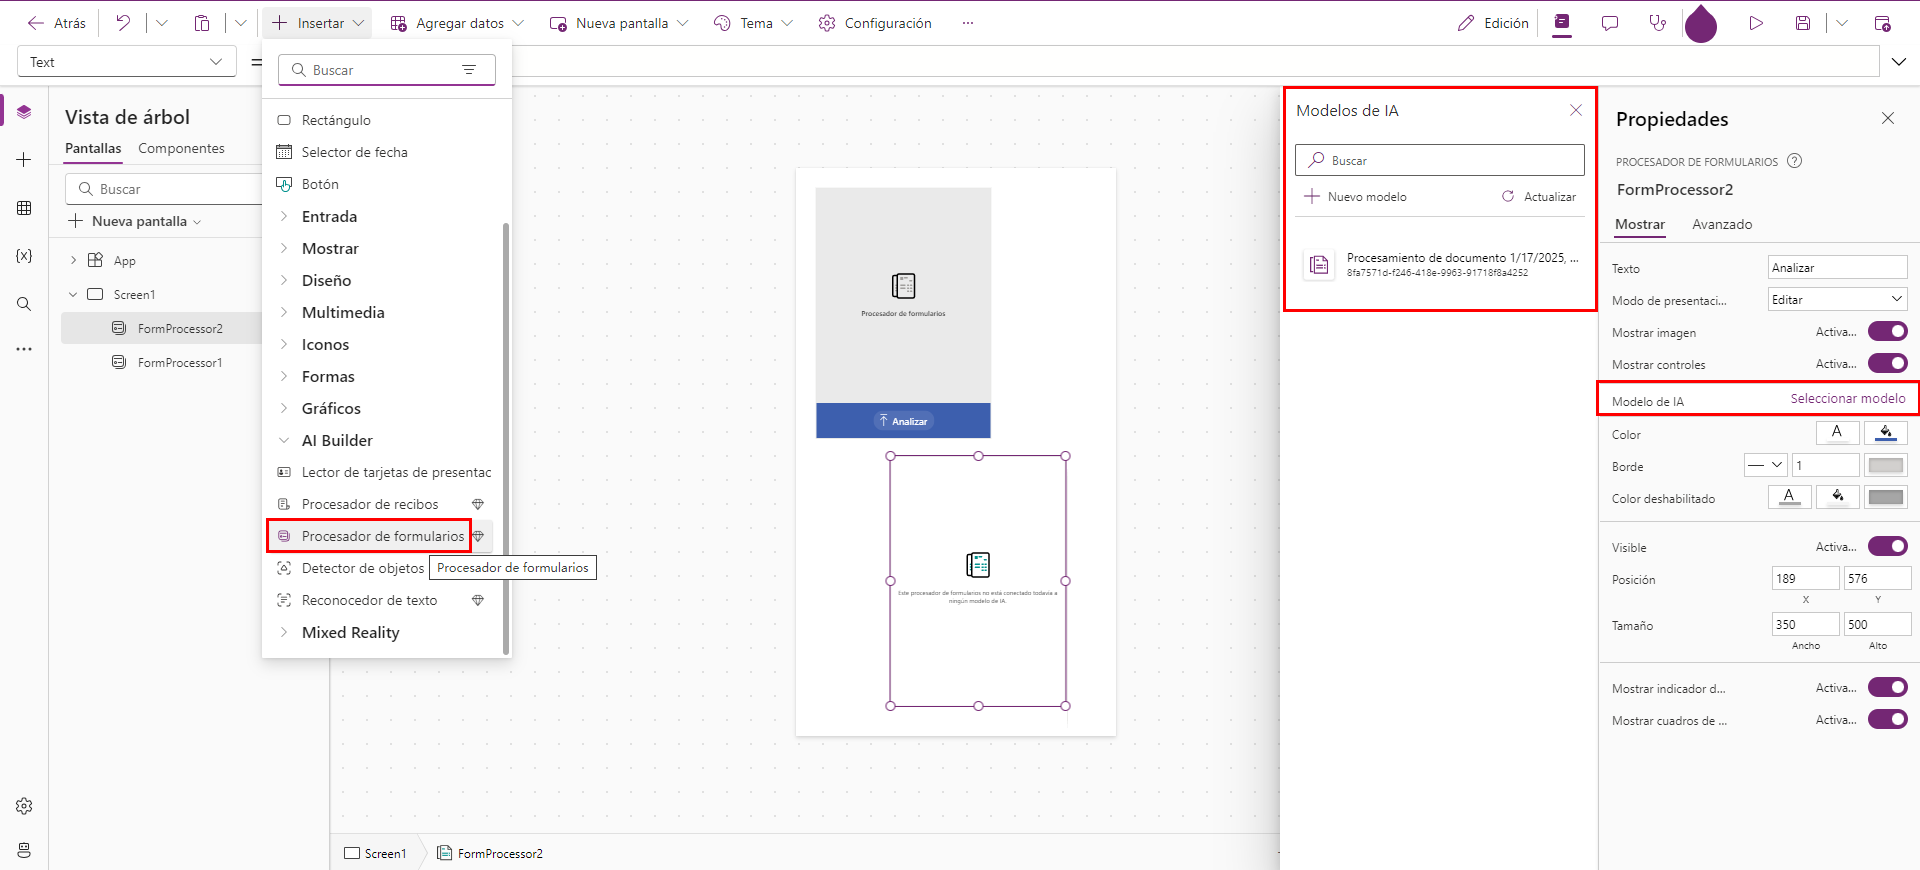This screenshot has height=870, width=1920.
Task: Open the virtual agent icon at sidebar bottom
Action: tap(24, 850)
